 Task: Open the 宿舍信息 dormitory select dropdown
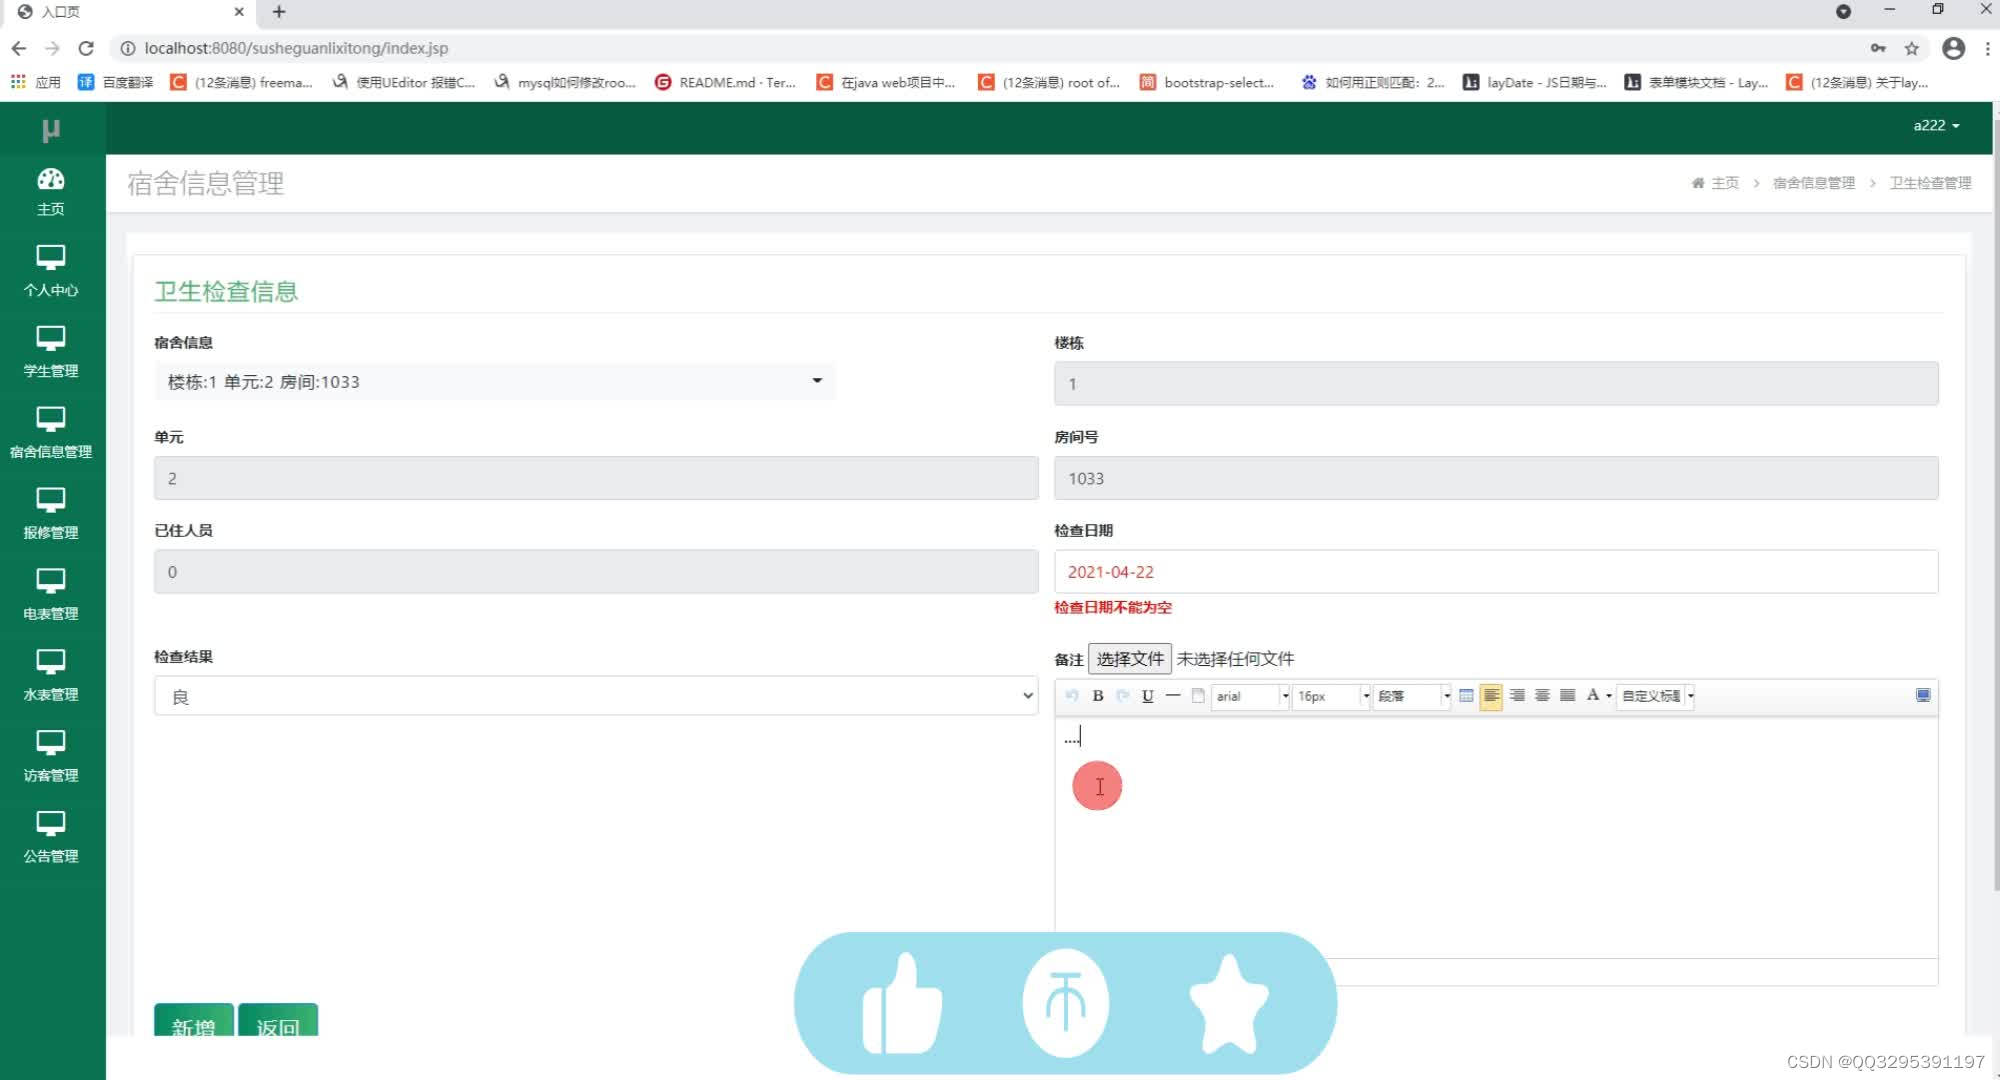tap(495, 382)
